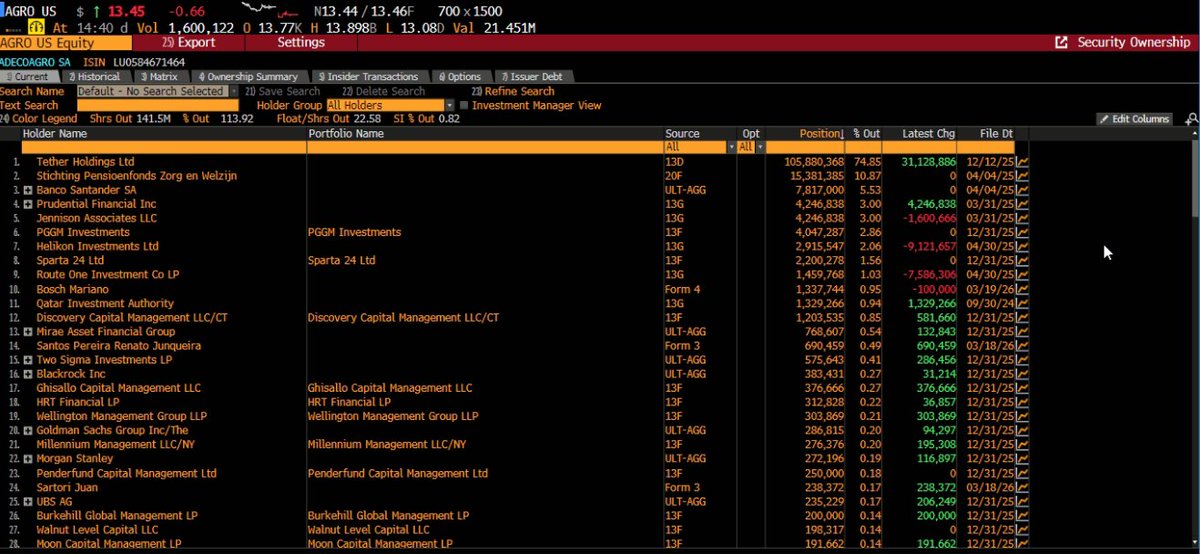The image size is (1200, 554).
Task: Click the user search icon beside Edit Columns
Action: point(1191,119)
